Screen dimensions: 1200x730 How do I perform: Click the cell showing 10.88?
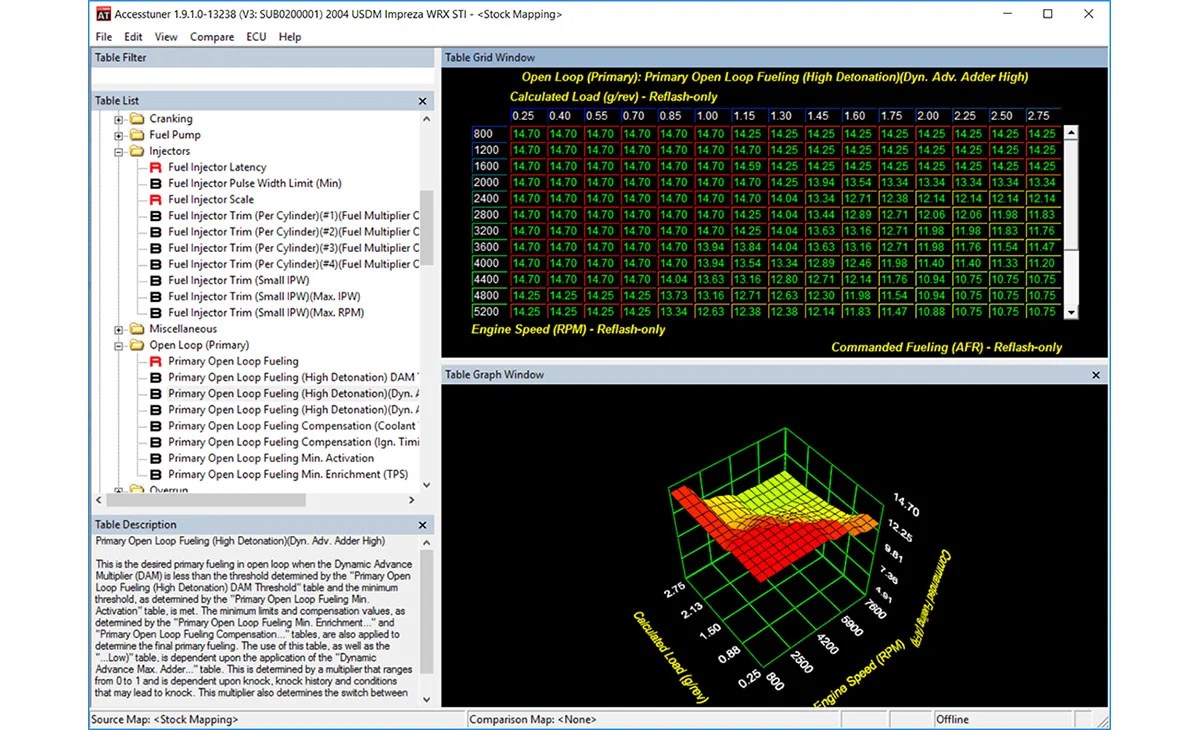pos(932,312)
